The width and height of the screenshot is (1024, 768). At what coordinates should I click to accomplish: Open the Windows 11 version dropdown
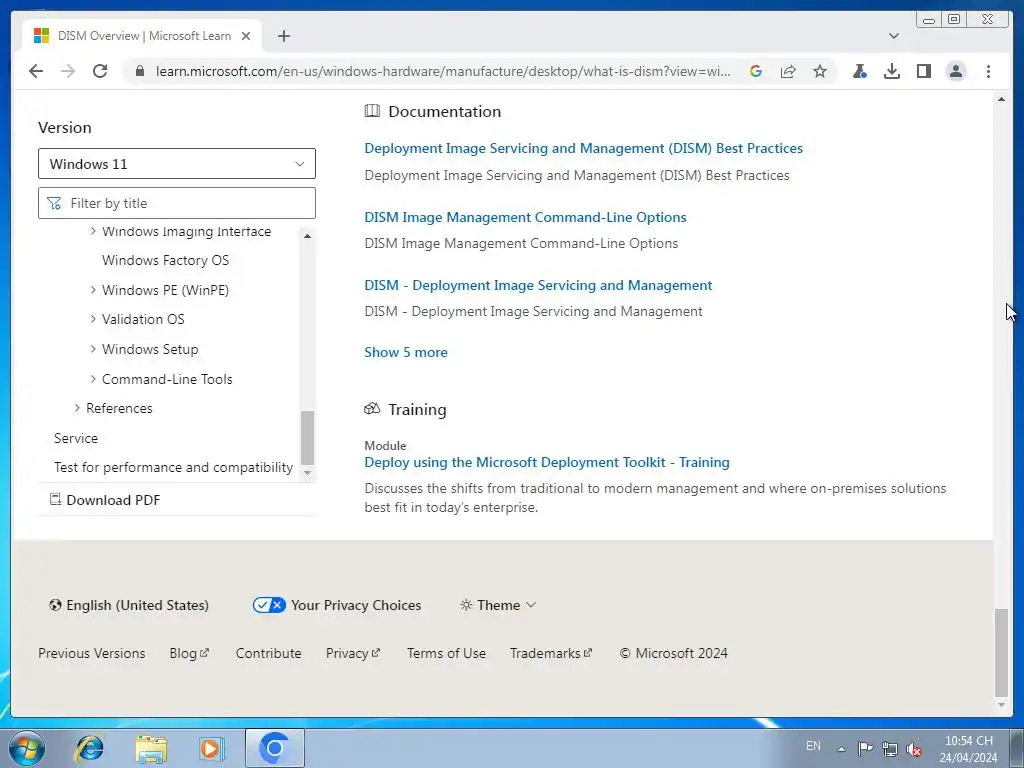[177, 164]
